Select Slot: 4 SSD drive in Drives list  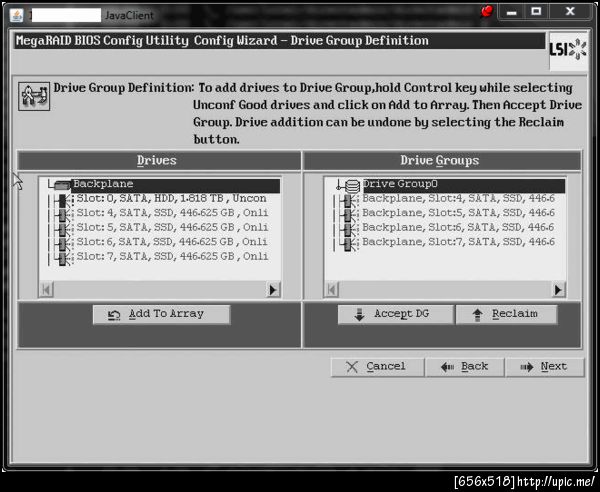172,213
